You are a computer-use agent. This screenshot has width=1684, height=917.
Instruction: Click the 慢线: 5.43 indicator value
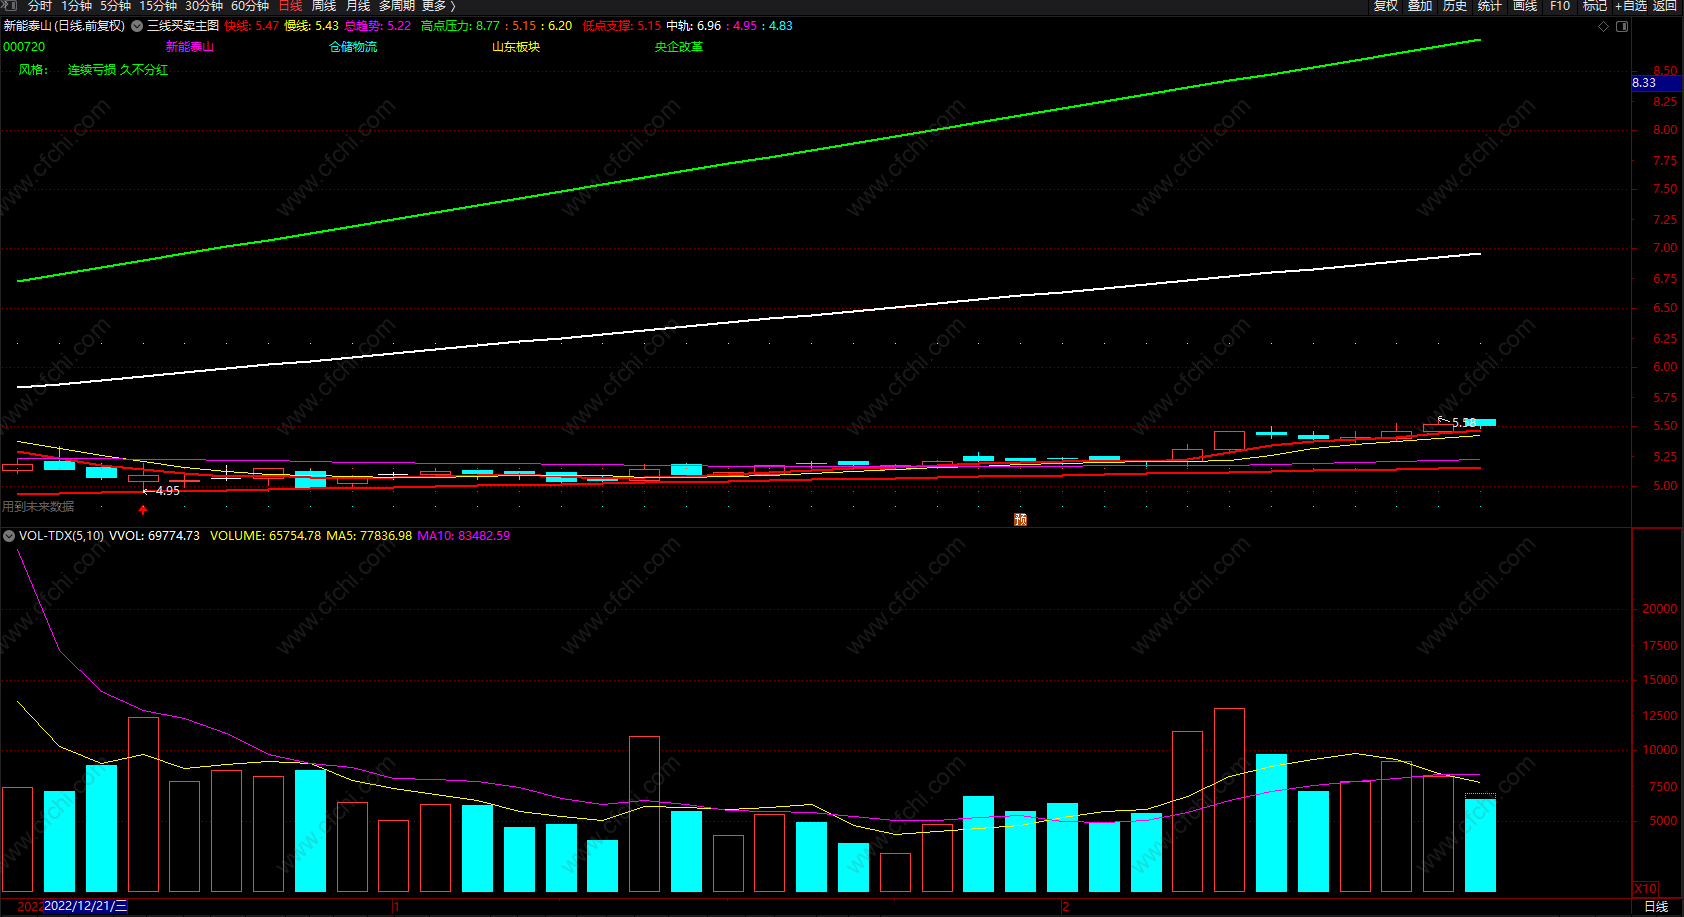point(312,26)
